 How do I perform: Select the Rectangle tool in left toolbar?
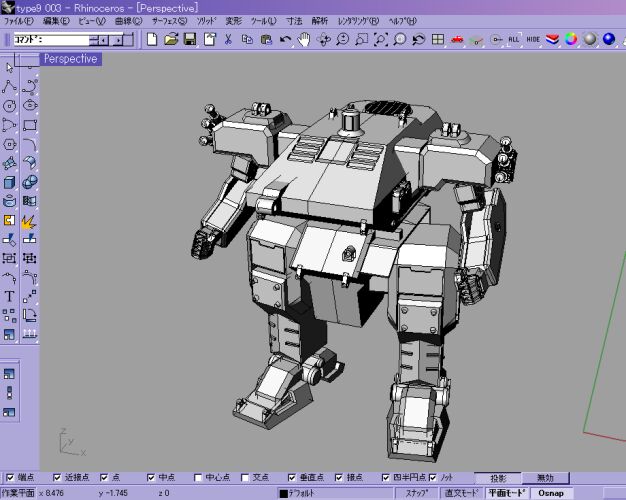click(30, 125)
